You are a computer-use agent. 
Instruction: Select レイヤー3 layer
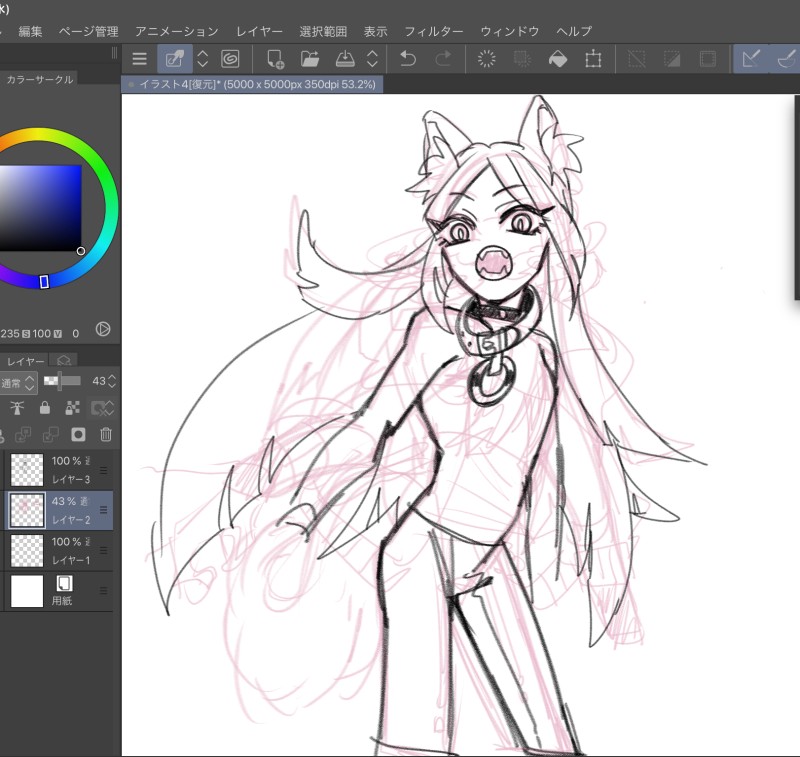coord(58,470)
